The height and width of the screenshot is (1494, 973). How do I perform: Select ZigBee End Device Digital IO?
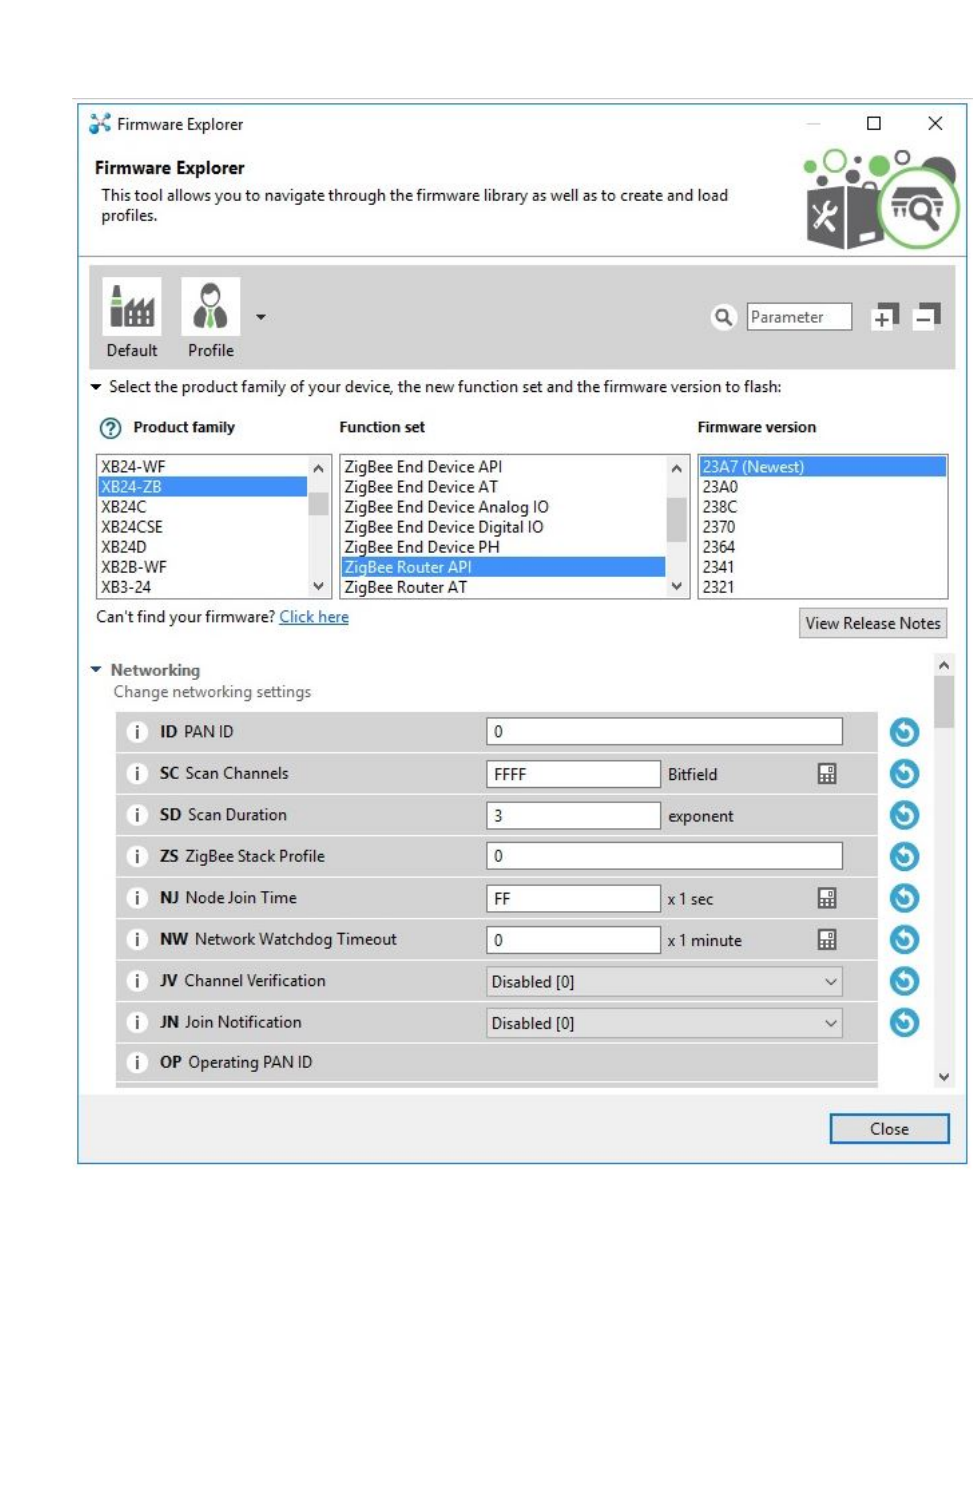coord(503,527)
